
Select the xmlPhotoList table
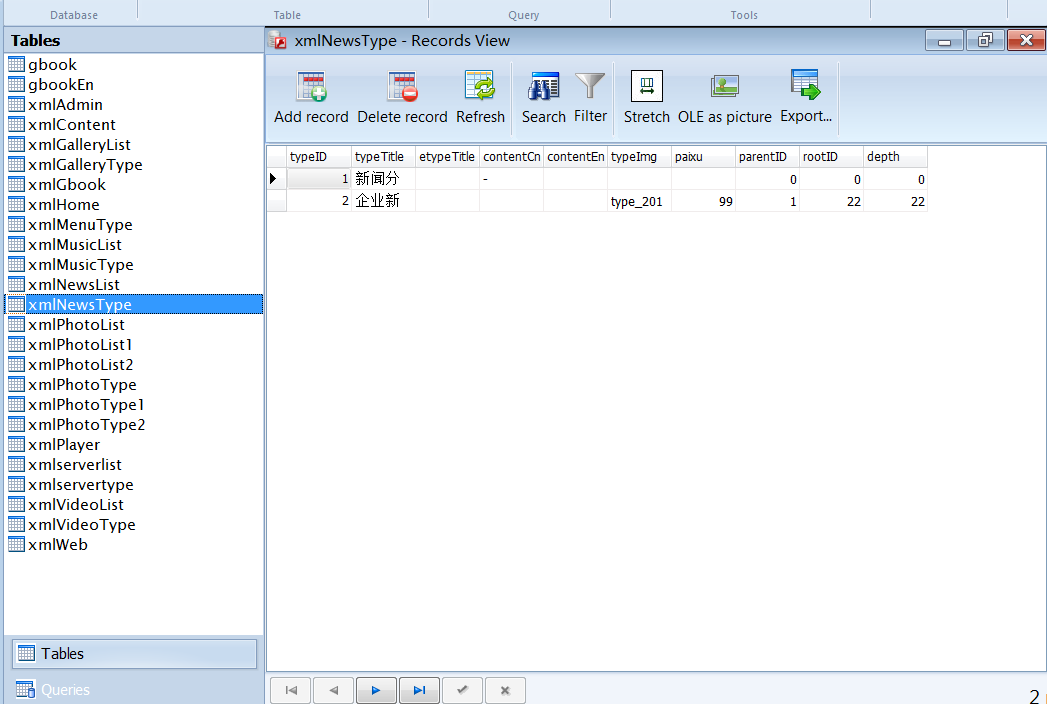click(x=76, y=325)
